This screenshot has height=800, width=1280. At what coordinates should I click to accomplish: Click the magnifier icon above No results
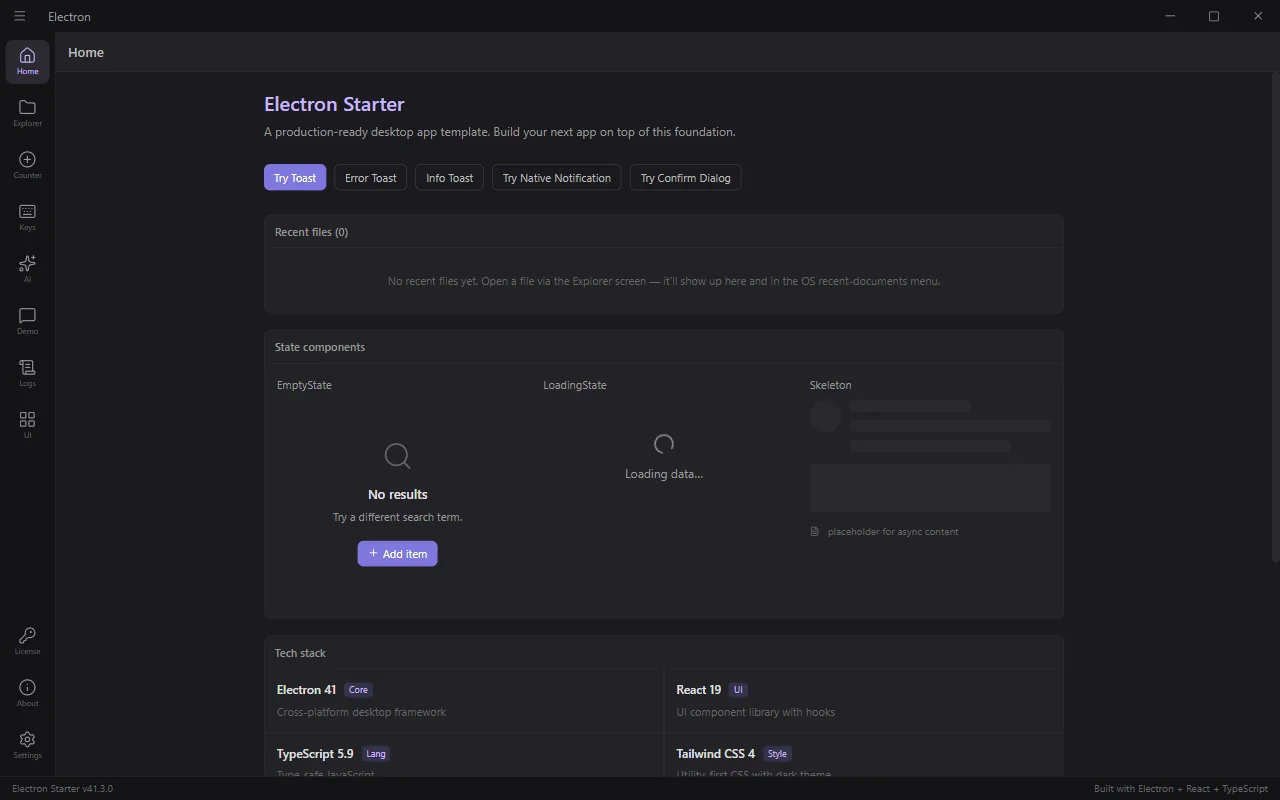[397, 456]
